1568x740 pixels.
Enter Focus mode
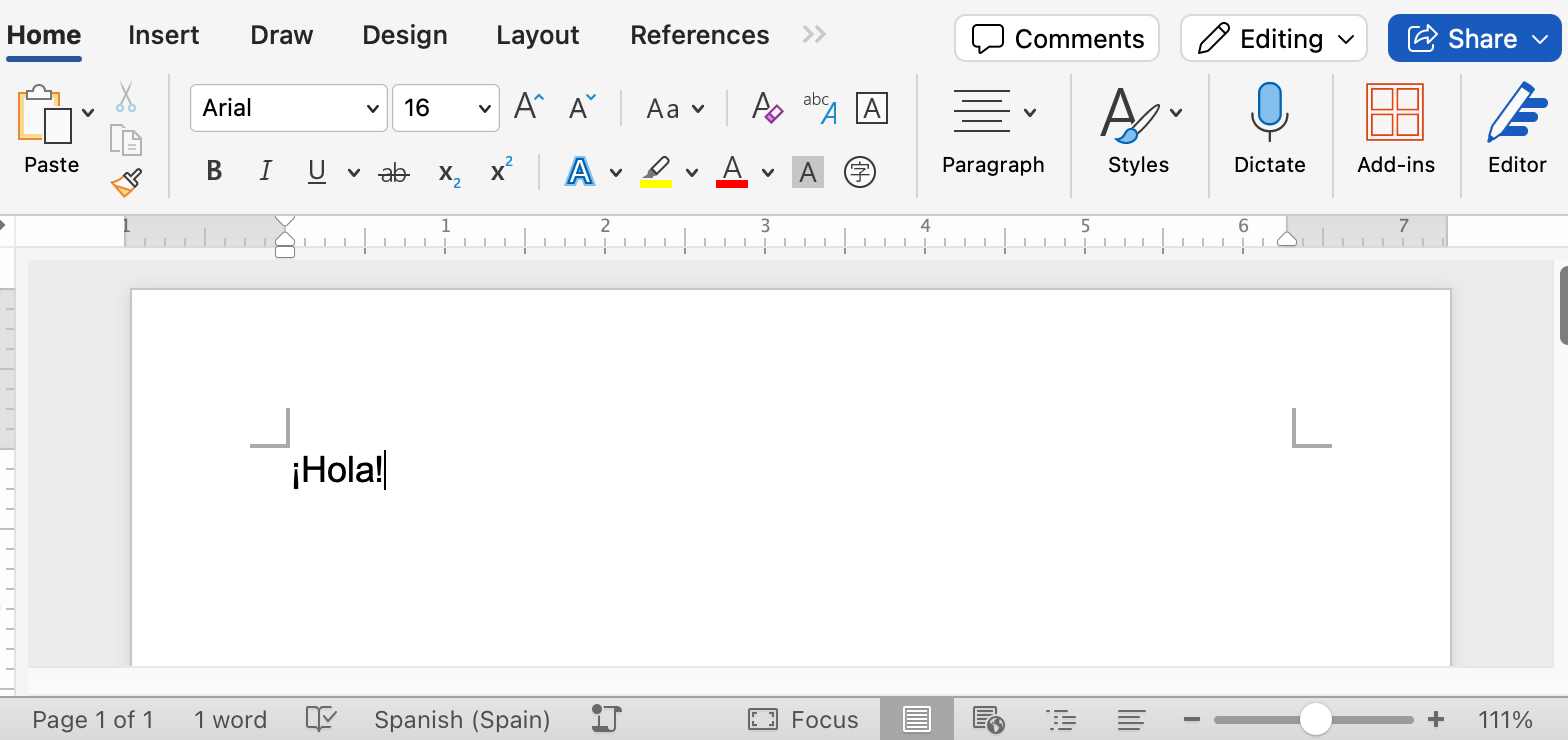803,719
